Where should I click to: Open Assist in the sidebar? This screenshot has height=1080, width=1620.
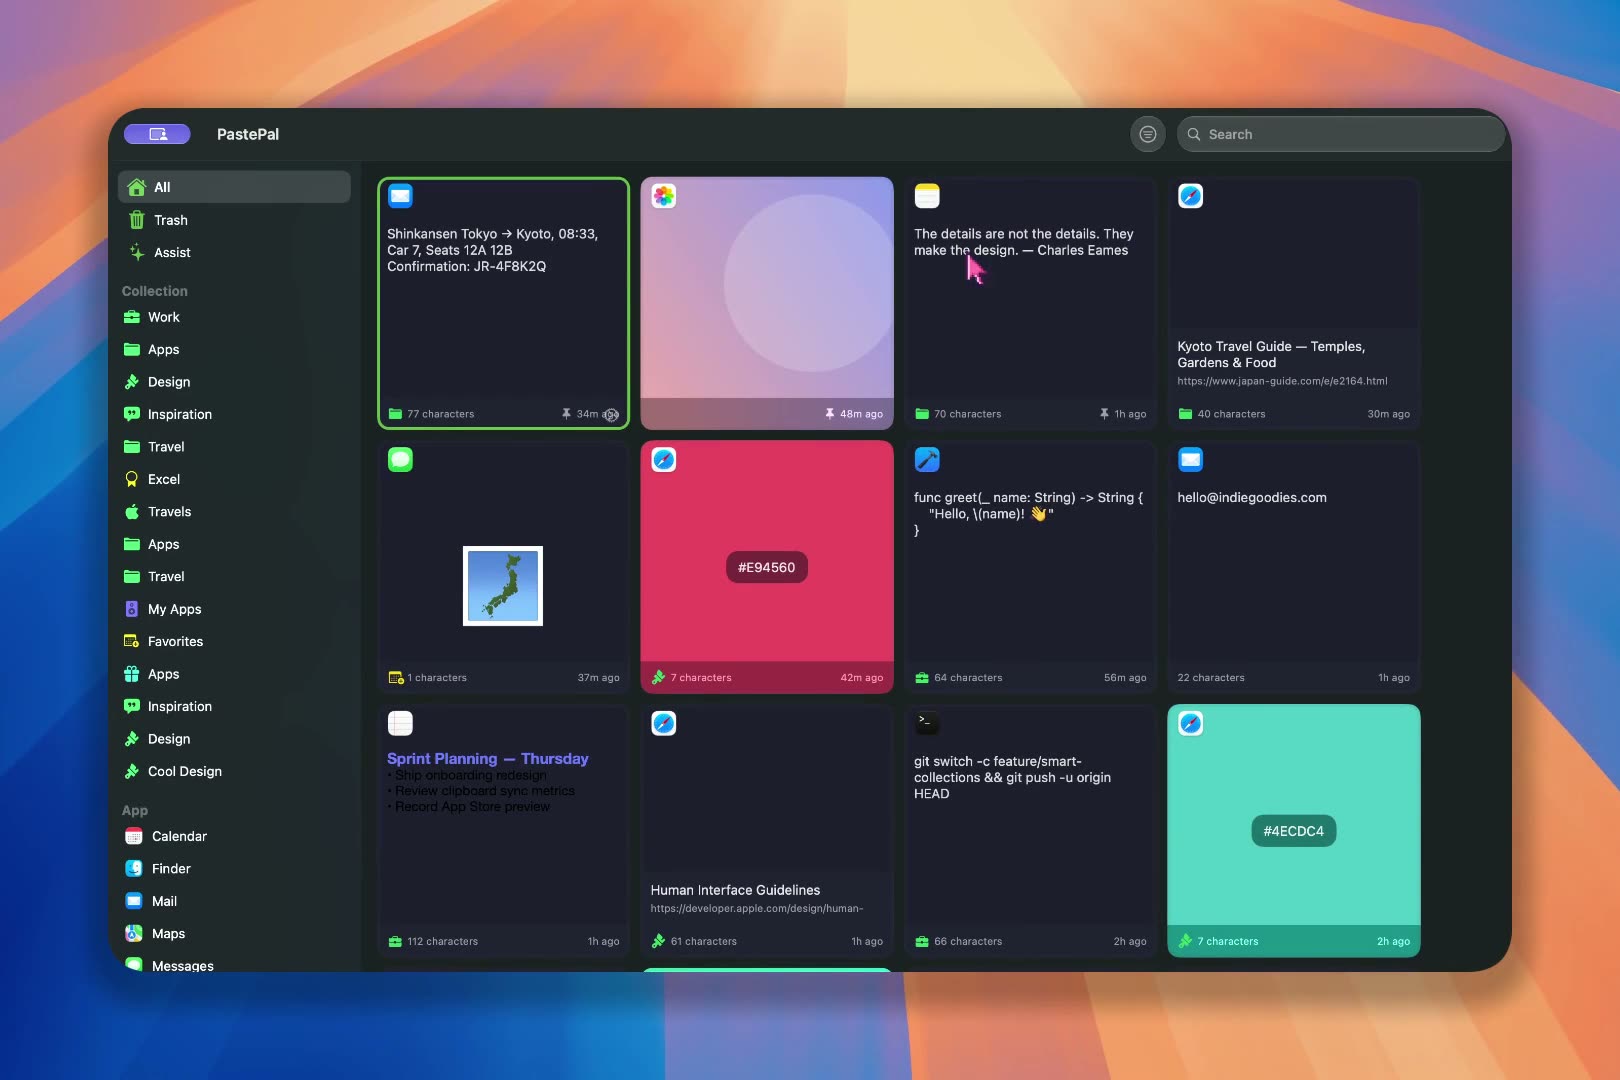(234, 253)
